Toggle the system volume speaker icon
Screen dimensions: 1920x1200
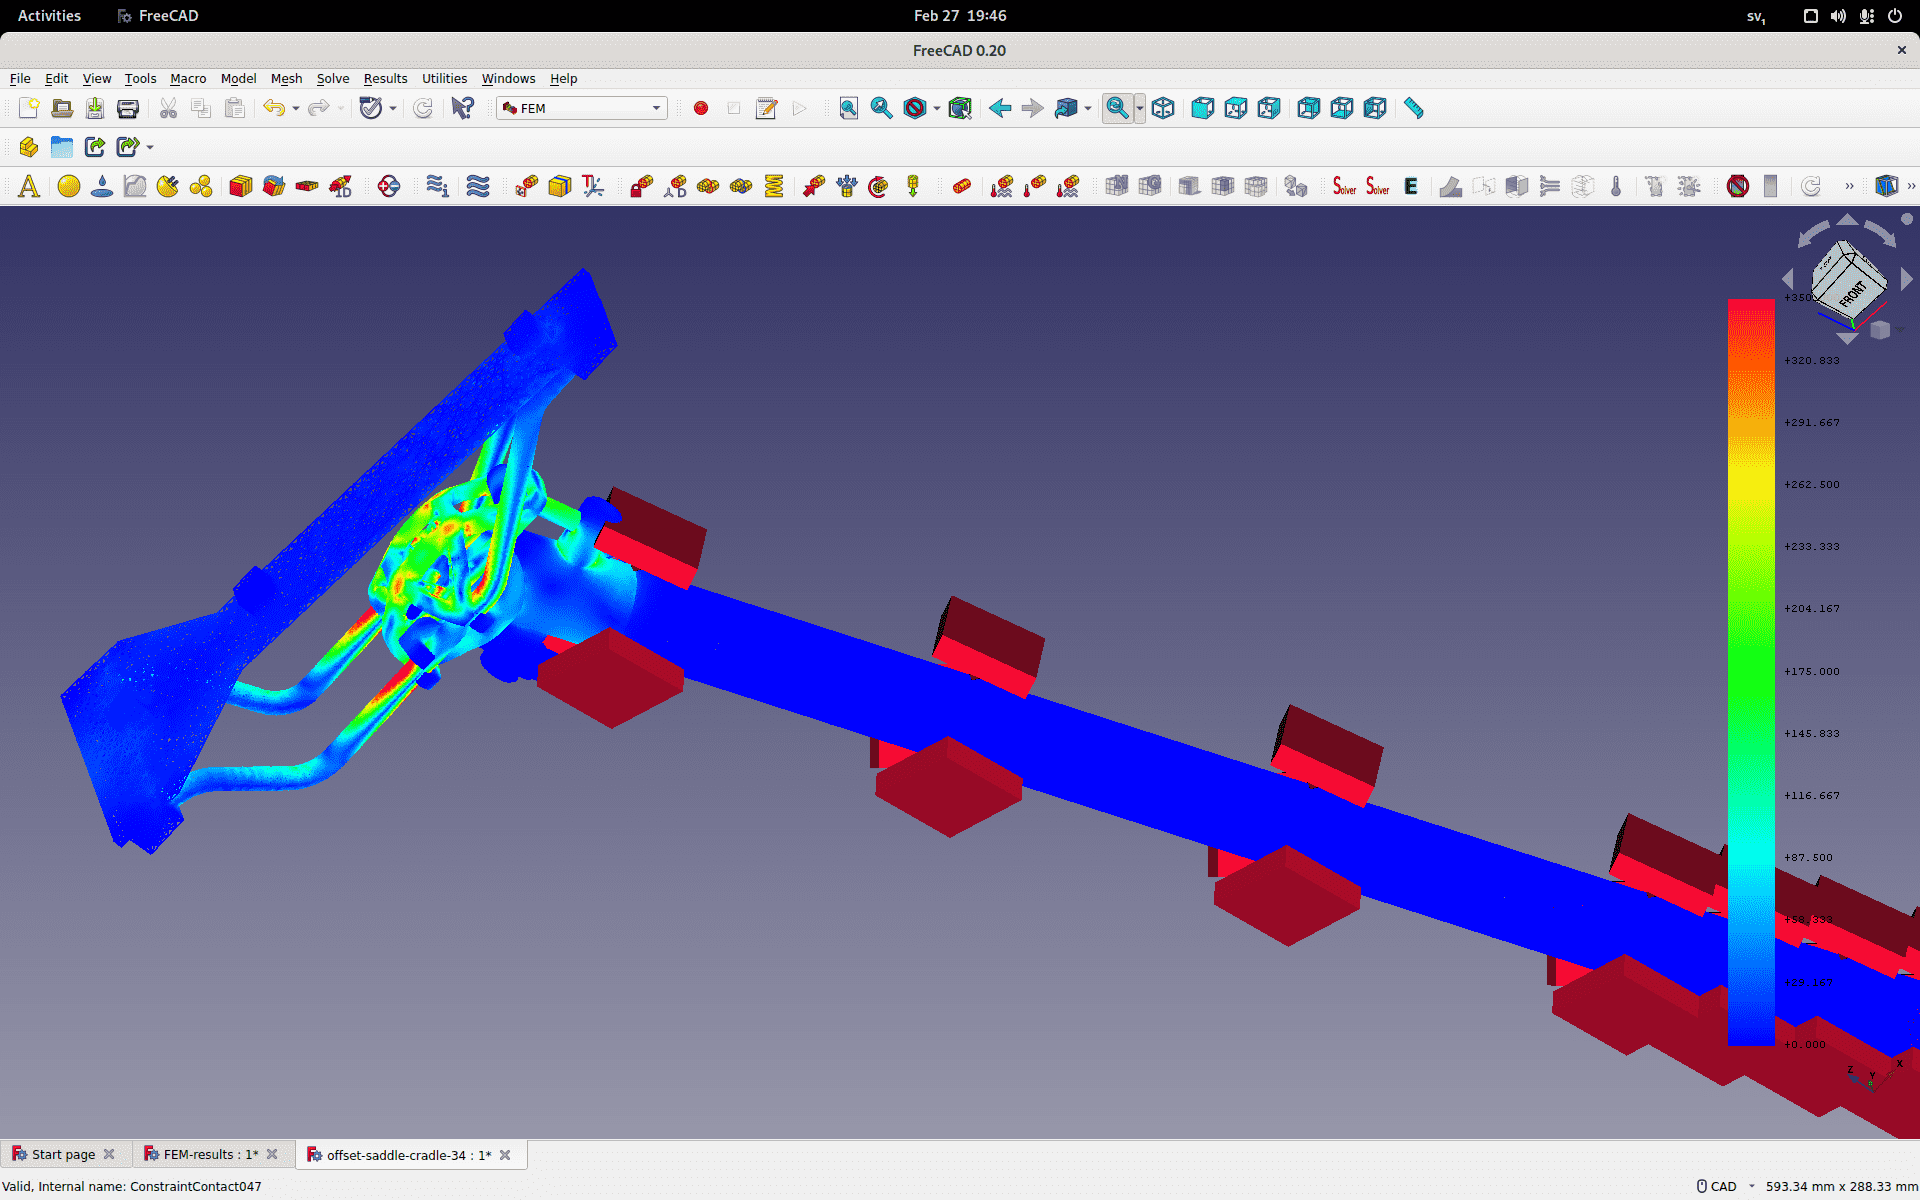pyautogui.click(x=1838, y=16)
